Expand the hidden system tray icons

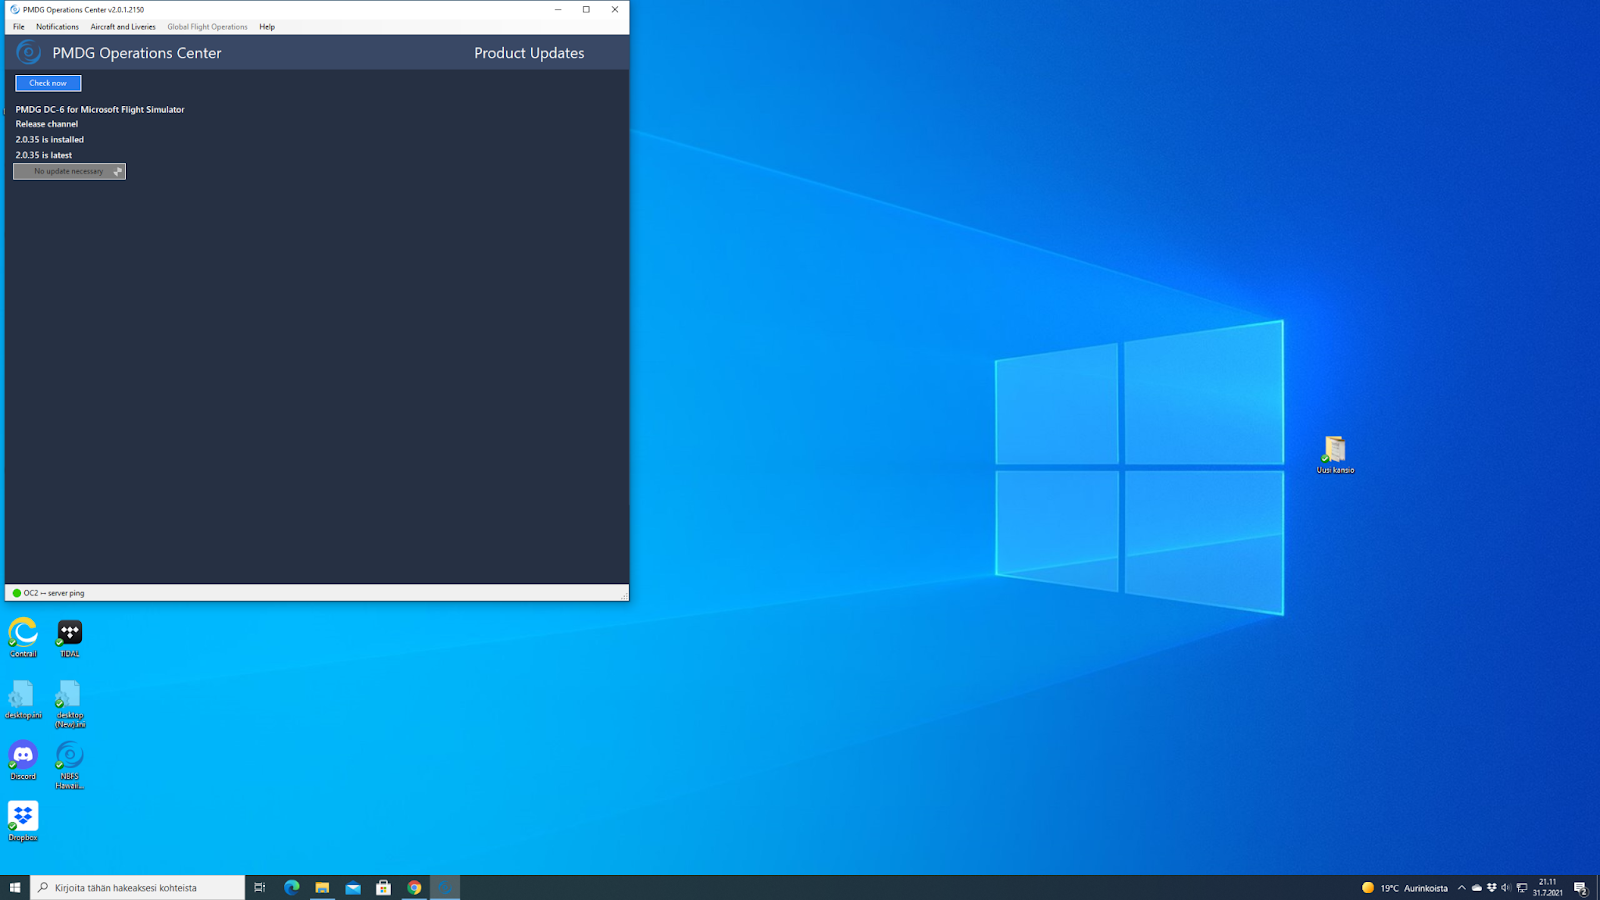click(x=1461, y=888)
